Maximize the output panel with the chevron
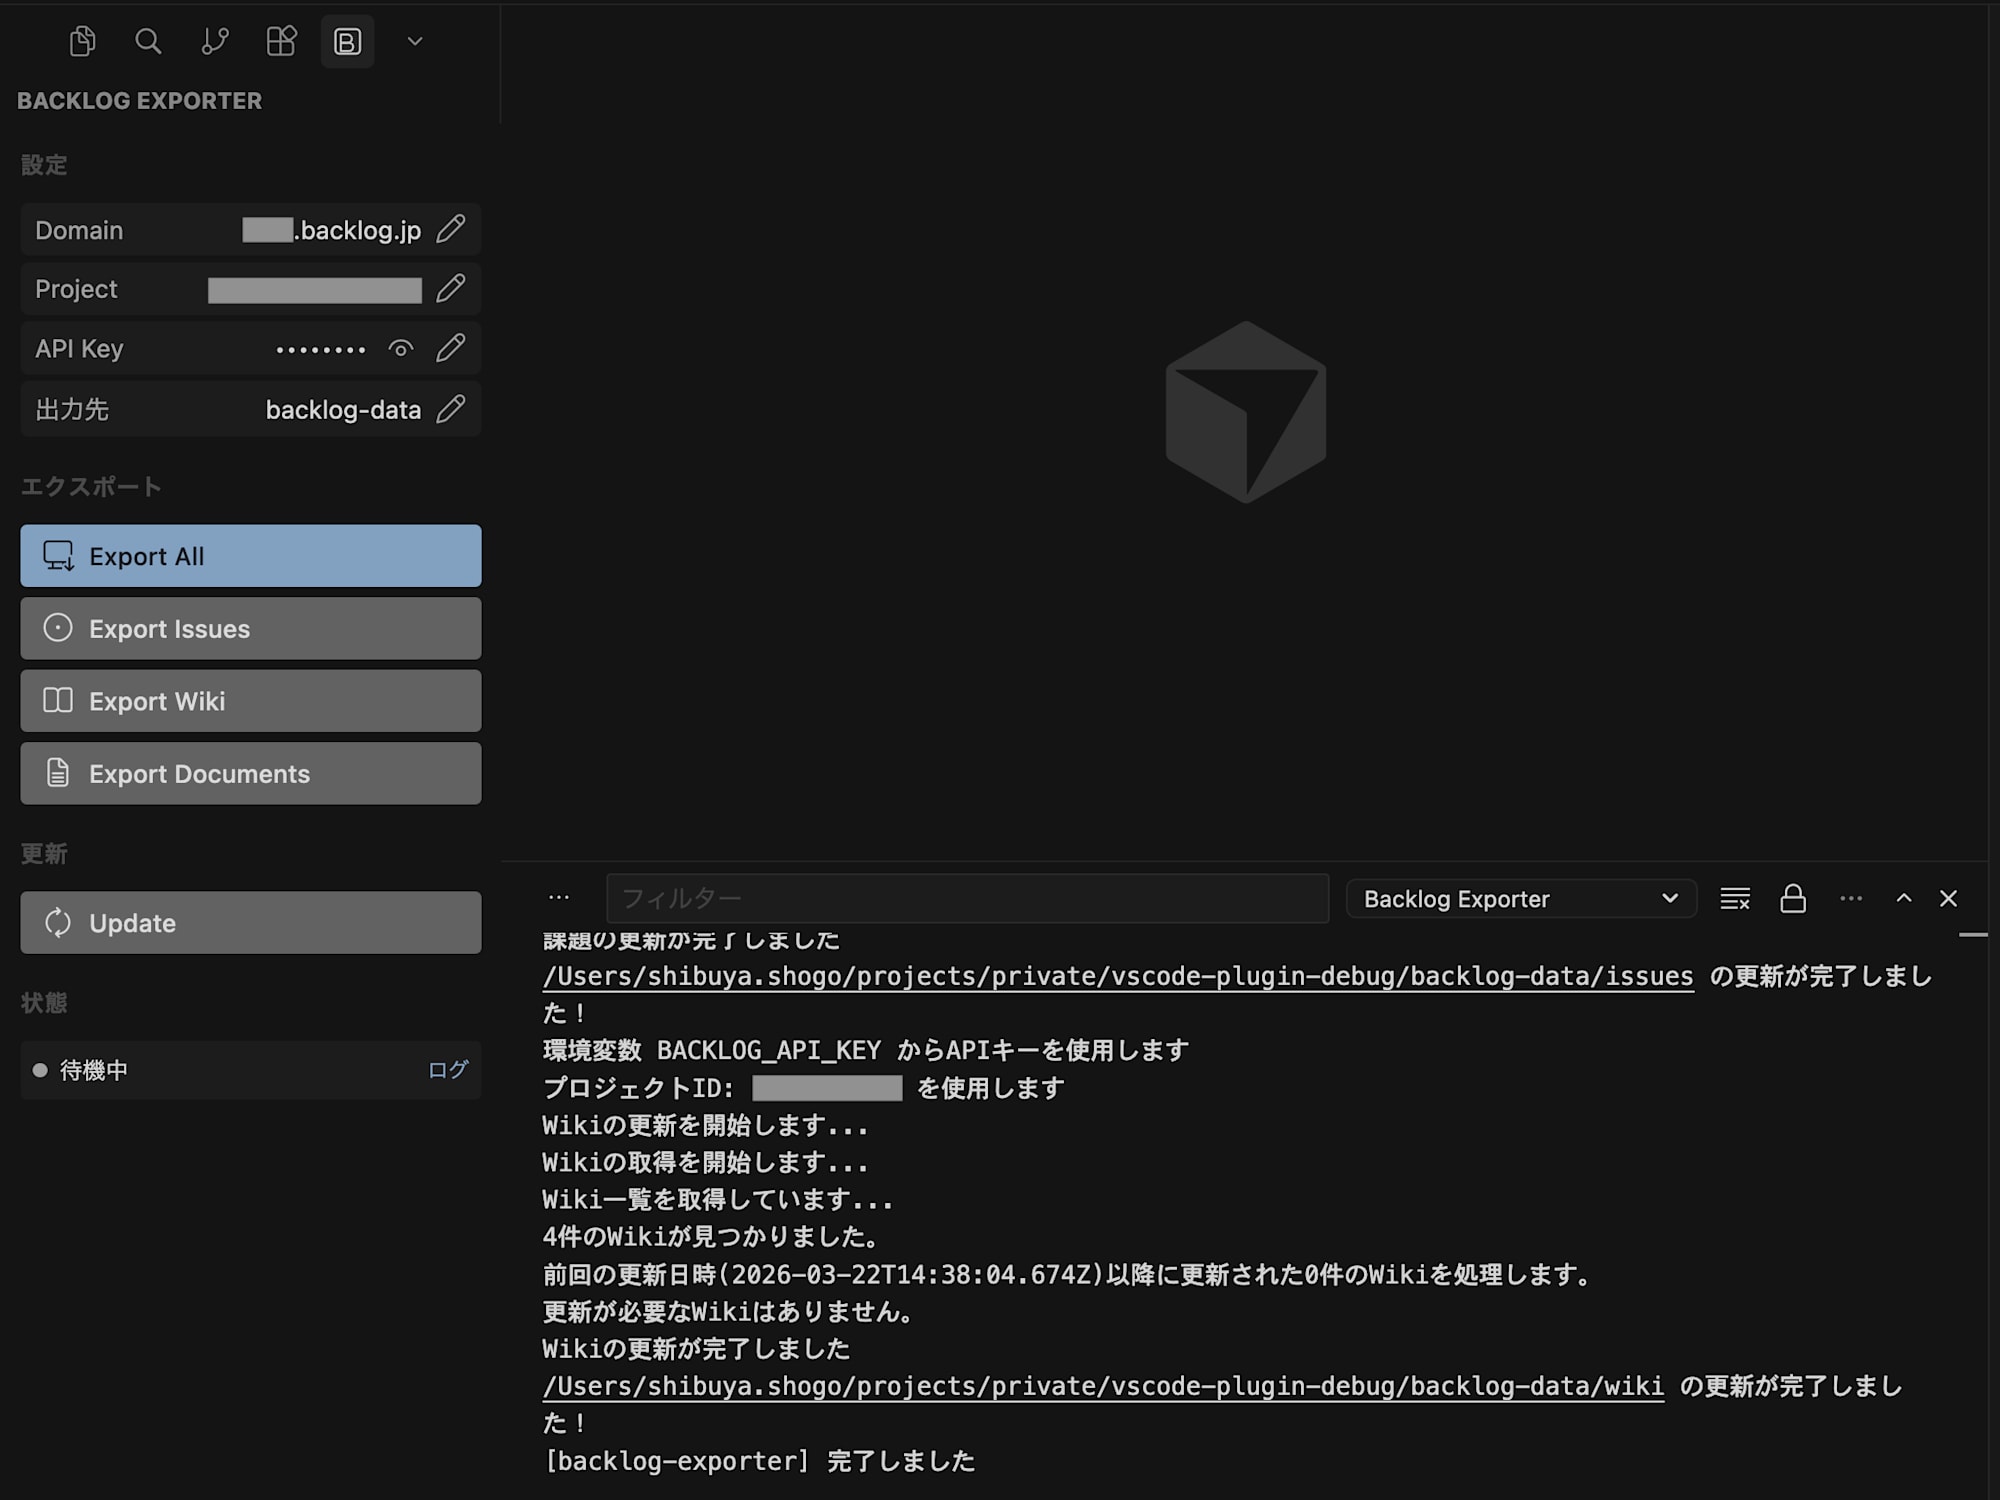This screenshot has width=2000, height=1500. point(1903,898)
